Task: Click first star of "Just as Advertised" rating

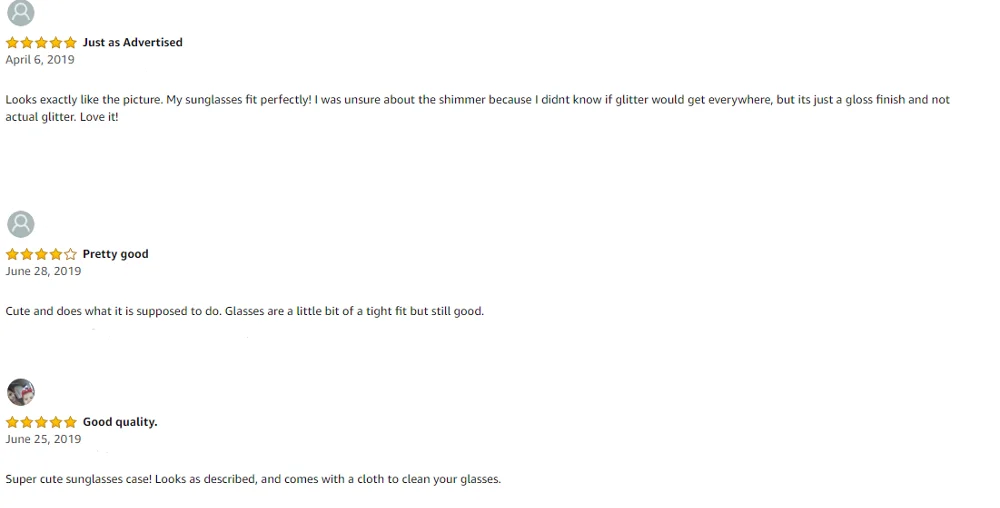Action: [x=12, y=43]
